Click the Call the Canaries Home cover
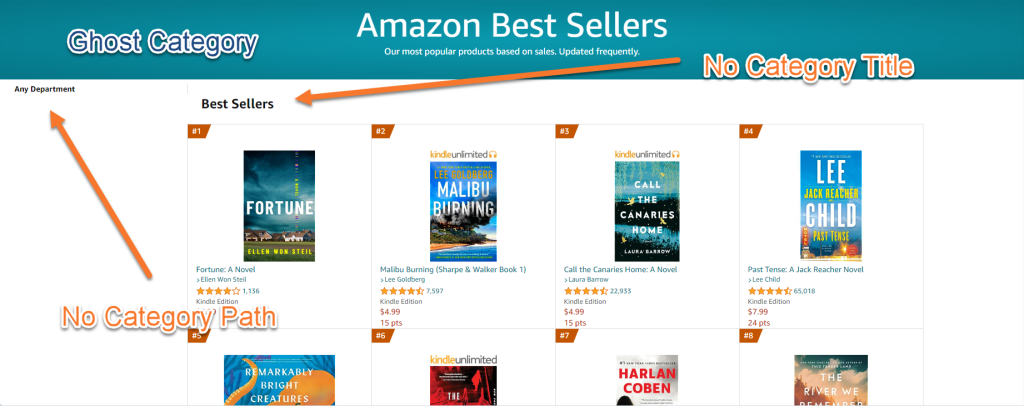1024x406 pixels. tap(646, 210)
